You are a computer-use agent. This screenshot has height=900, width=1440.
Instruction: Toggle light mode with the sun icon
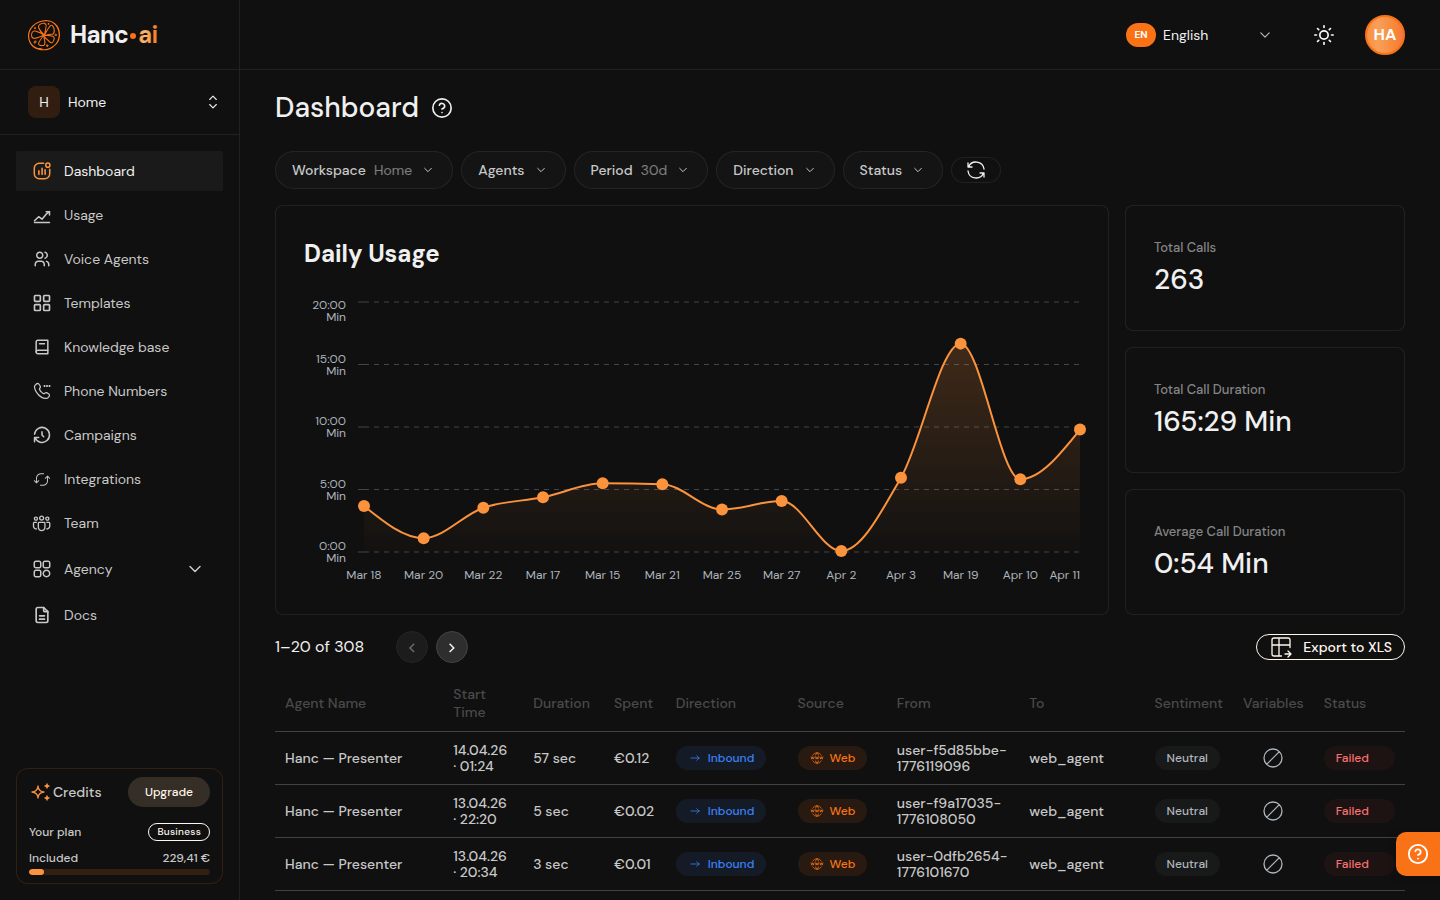click(1324, 35)
